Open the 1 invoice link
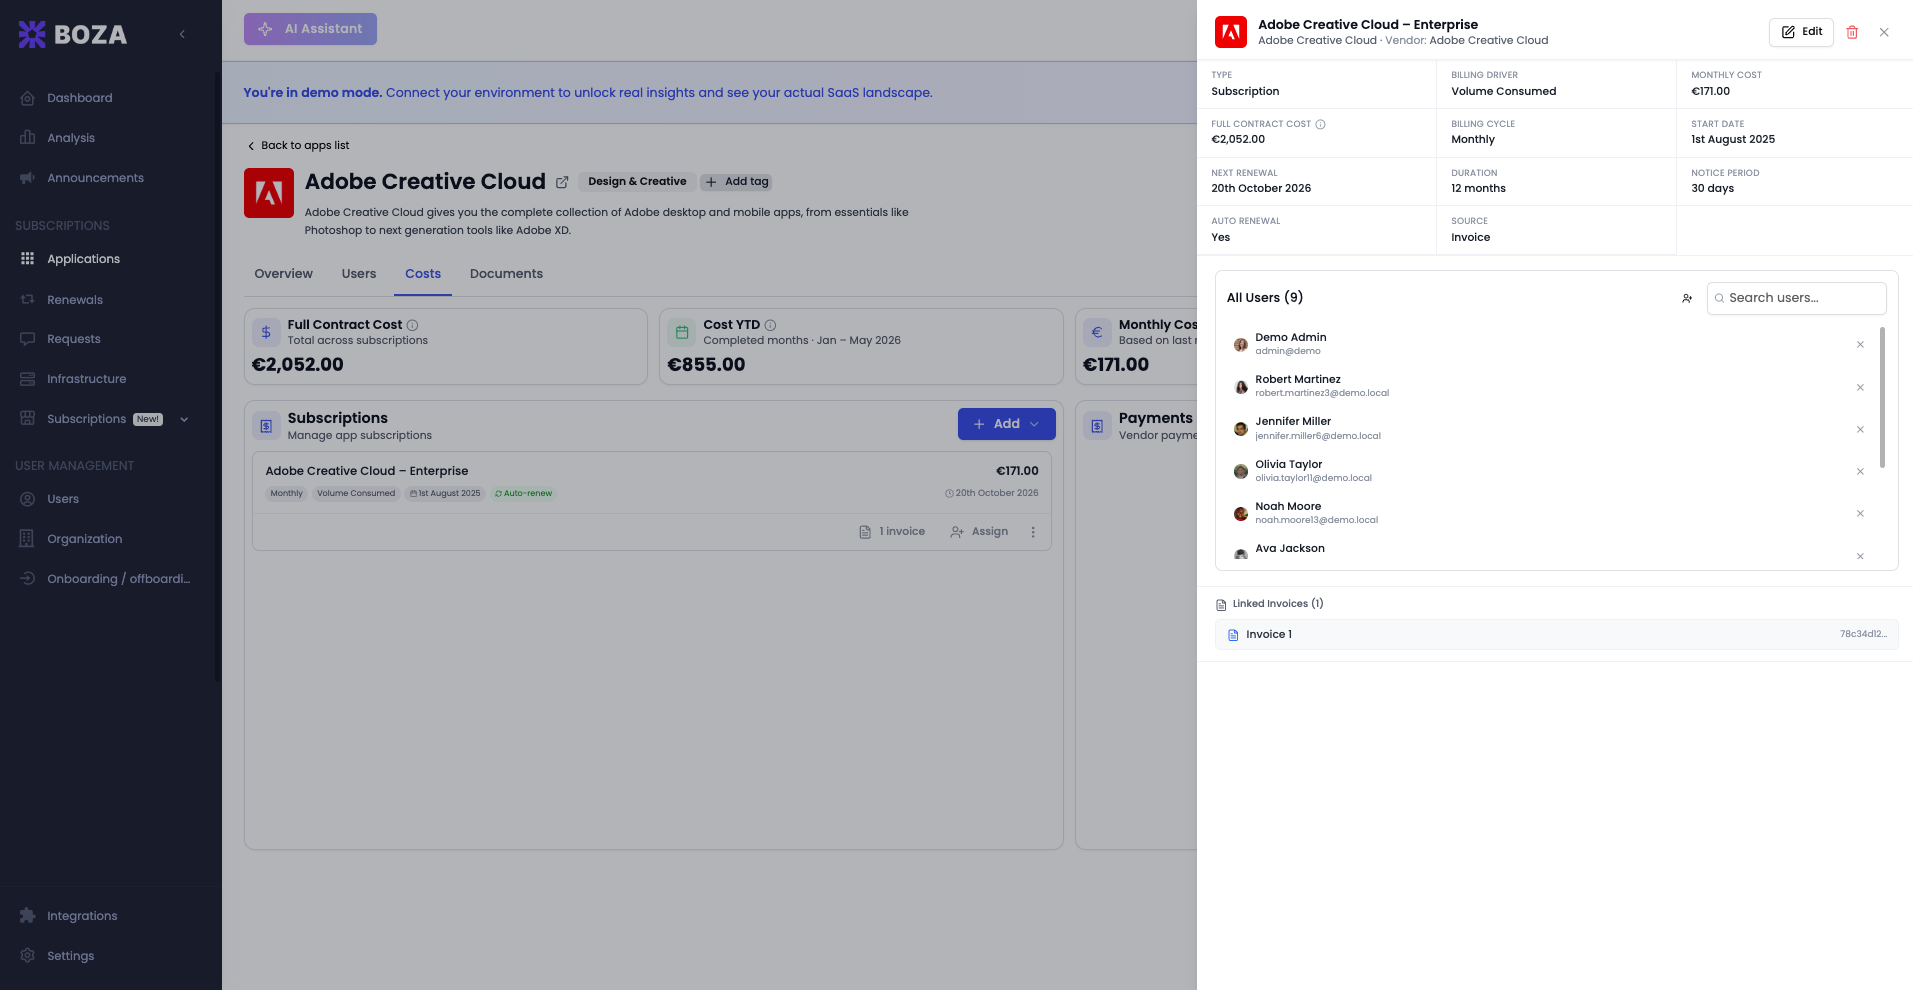The image size is (1913, 990). click(892, 532)
